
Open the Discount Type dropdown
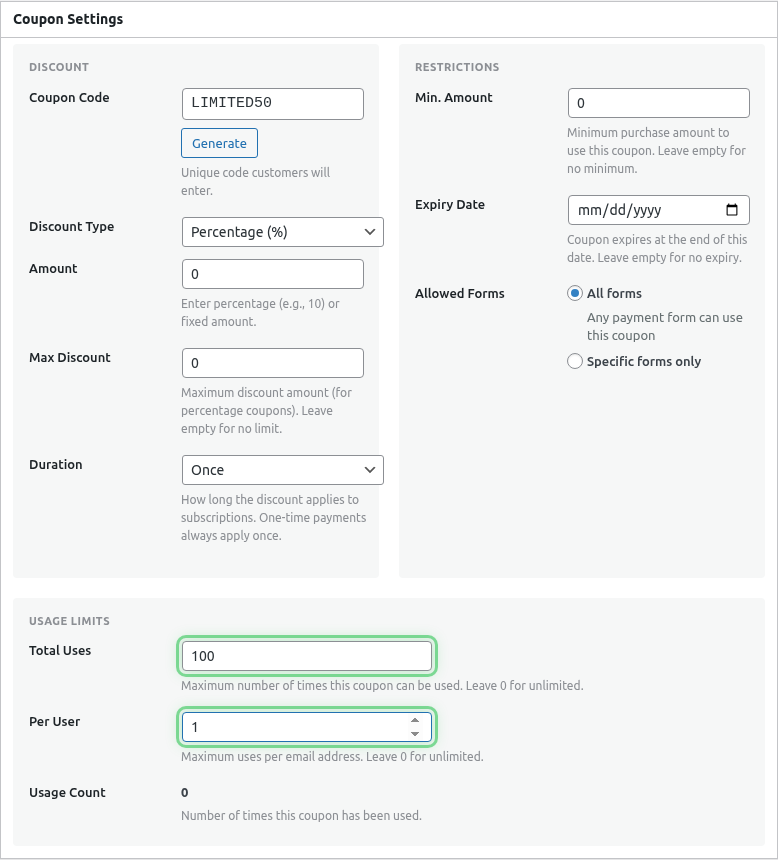coord(282,231)
